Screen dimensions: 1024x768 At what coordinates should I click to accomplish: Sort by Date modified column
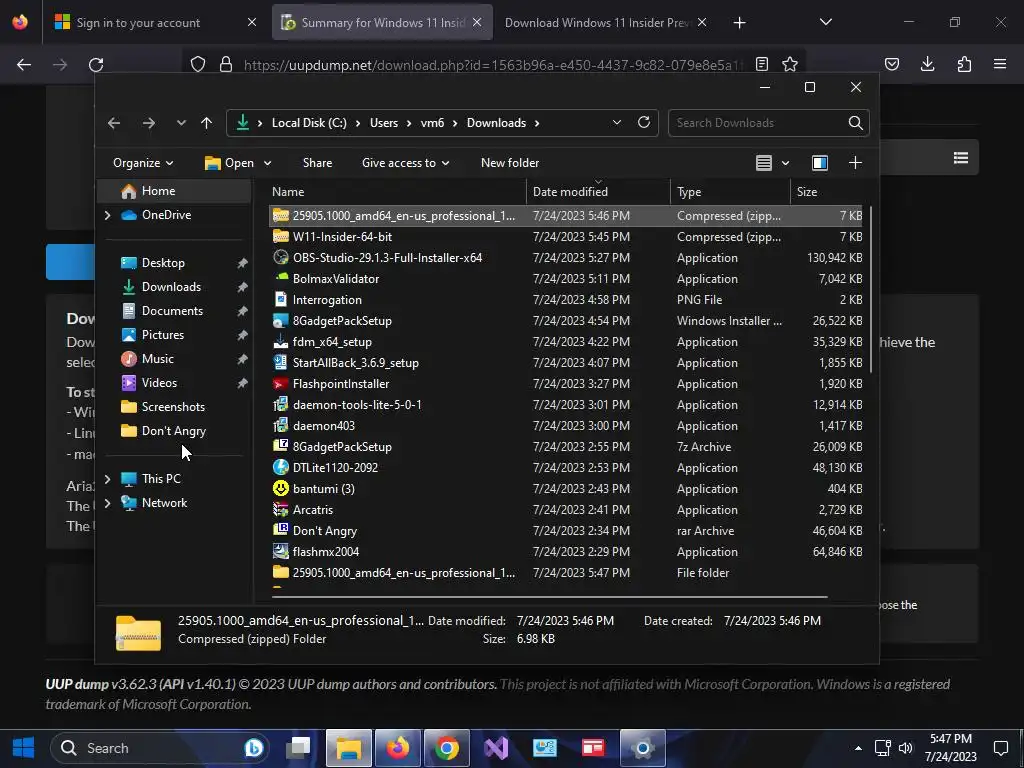[x=598, y=191]
